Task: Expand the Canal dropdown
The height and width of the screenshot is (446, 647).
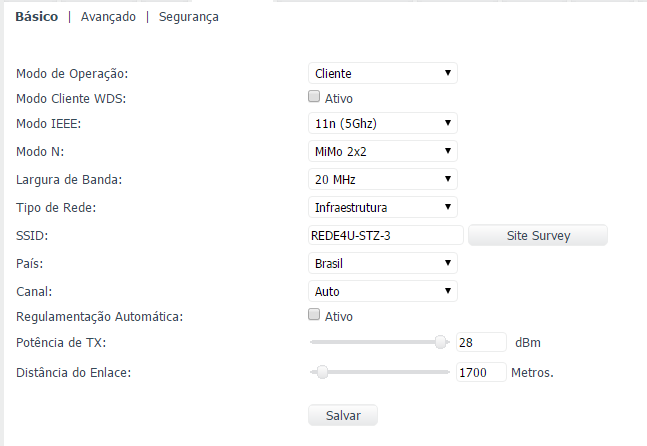Action: pyautogui.click(x=382, y=291)
